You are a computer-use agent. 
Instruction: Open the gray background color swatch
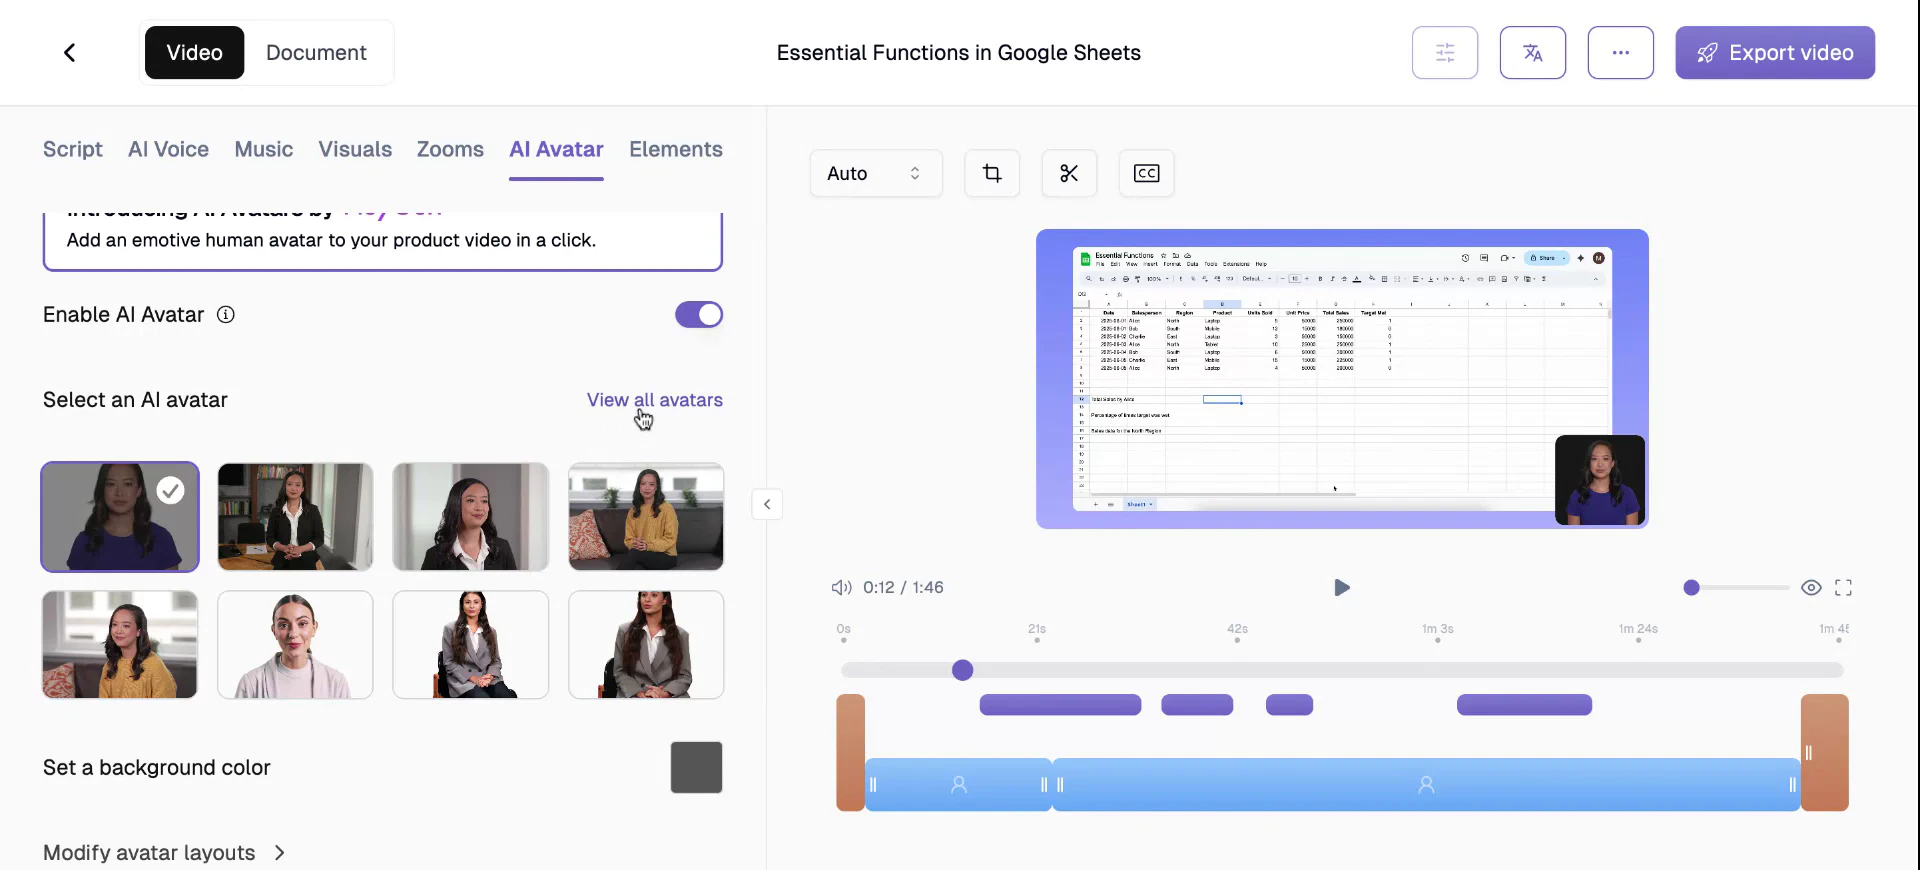[x=697, y=767]
